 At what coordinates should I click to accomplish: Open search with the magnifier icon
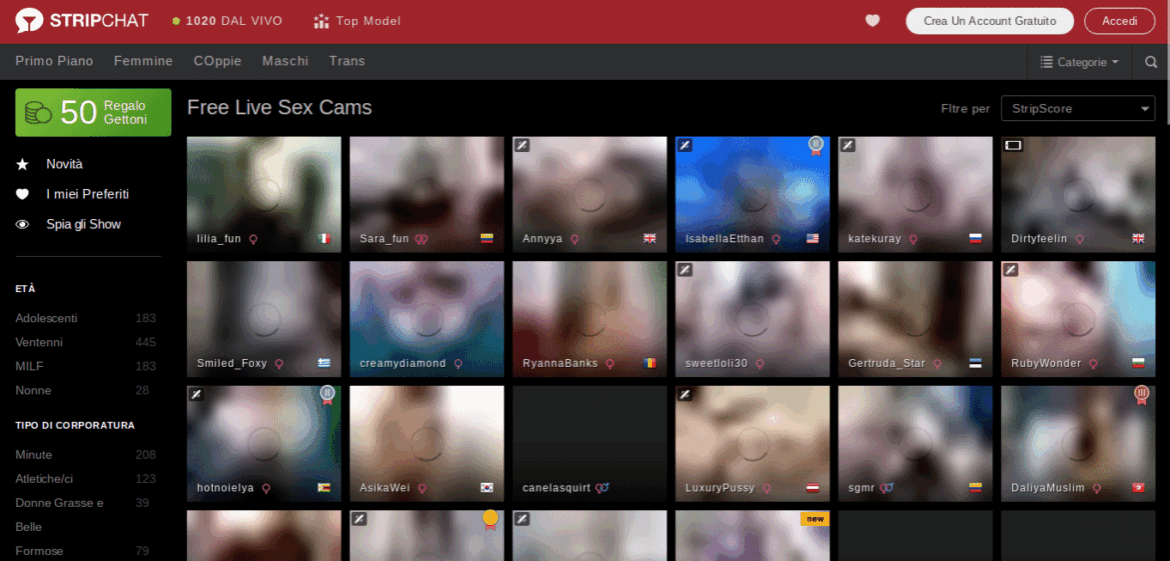[x=1151, y=62]
